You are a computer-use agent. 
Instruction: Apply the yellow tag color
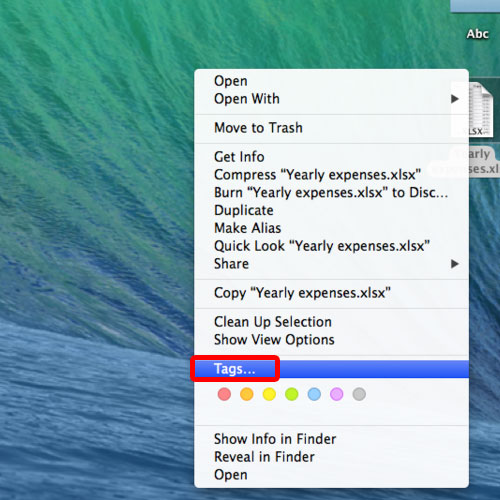pos(269,394)
